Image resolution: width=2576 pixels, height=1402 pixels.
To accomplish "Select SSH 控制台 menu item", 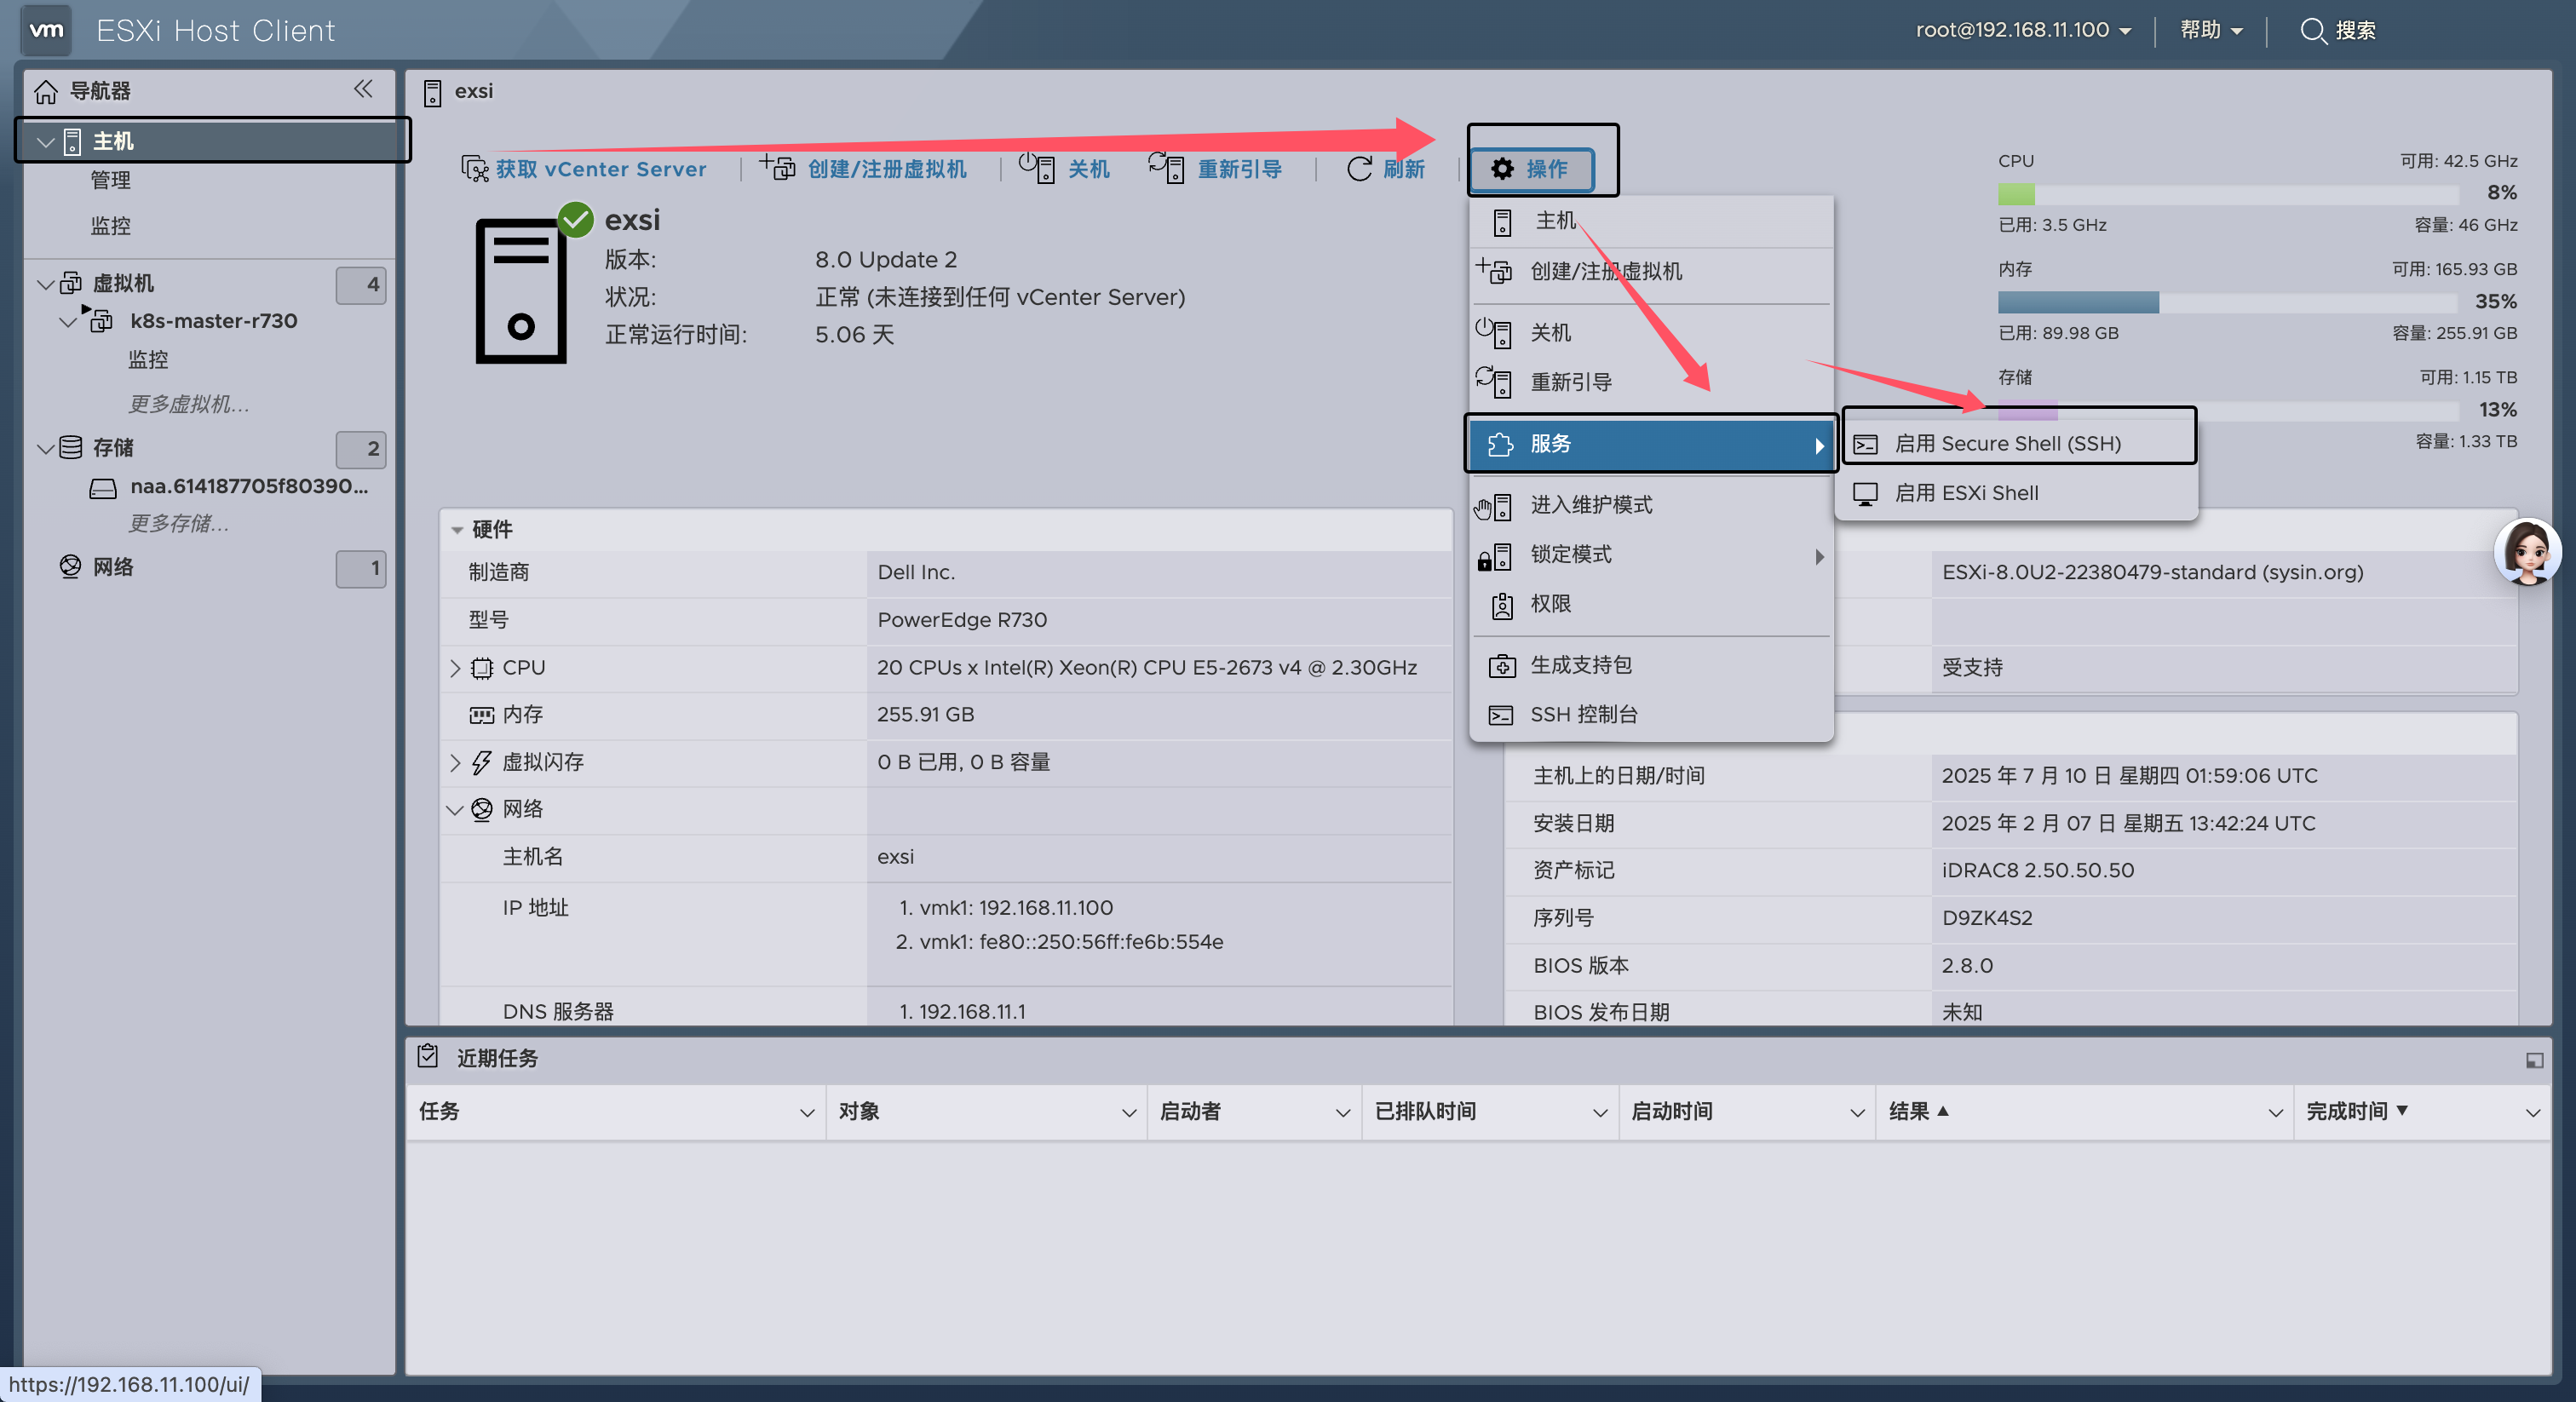I will click(1650, 715).
